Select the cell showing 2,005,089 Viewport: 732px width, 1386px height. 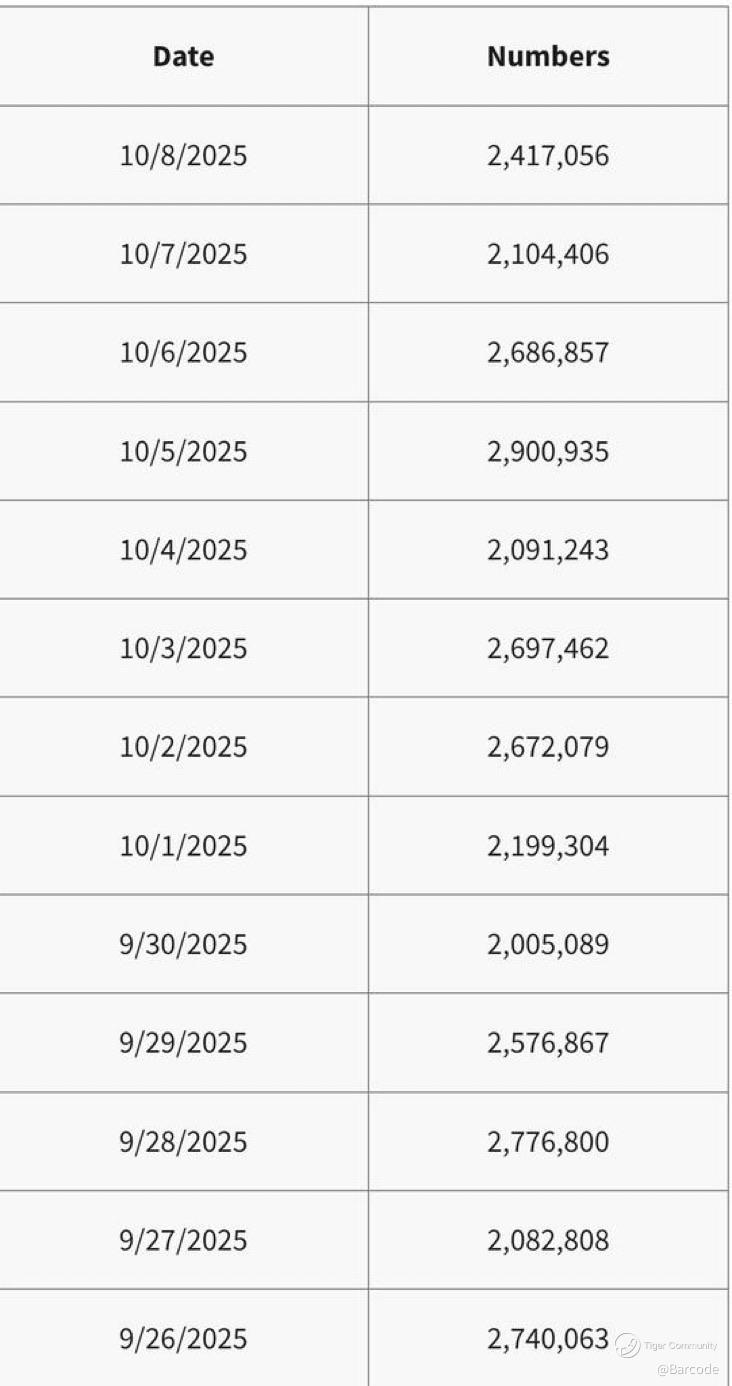[x=548, y=944]
